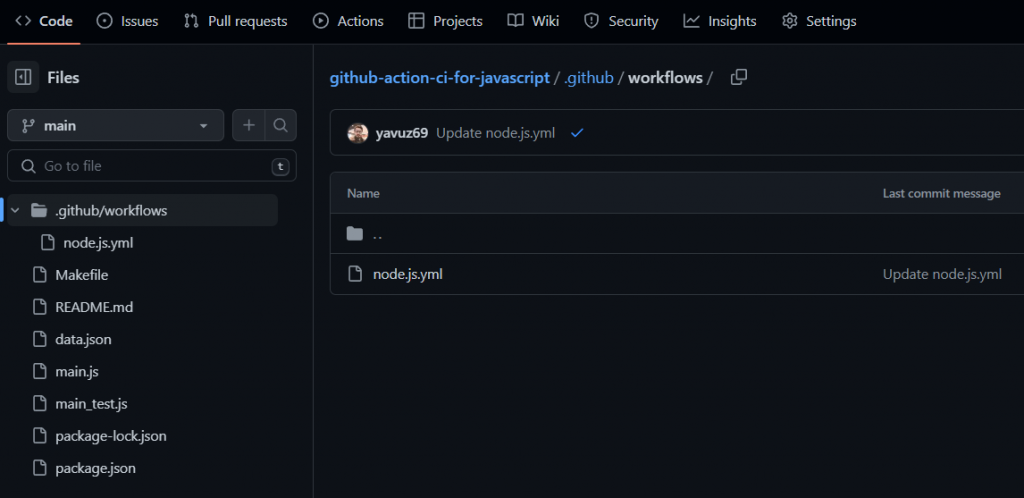Viewport: 1024px width, 498px height.
Task: Click the yavuz69 avatar image
Action: click(357, 133)
